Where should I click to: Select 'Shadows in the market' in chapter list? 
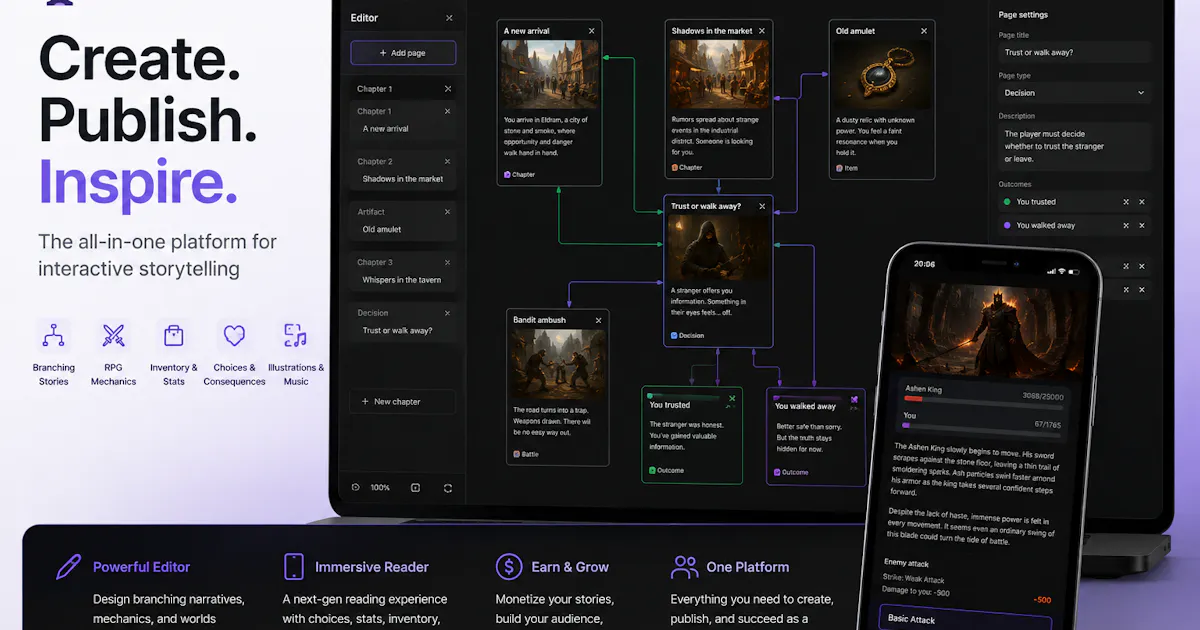403,179
